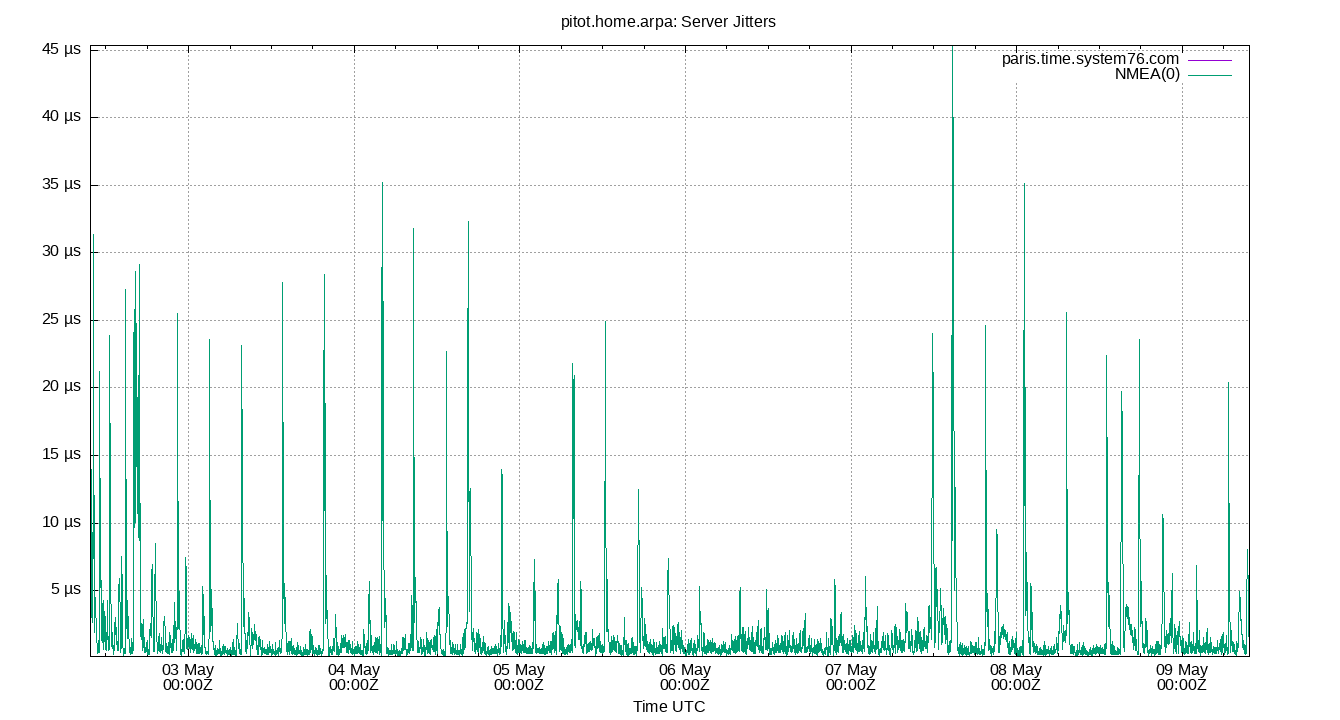Click the green legend line for NMEA(0)

(x=1210, y=75)
